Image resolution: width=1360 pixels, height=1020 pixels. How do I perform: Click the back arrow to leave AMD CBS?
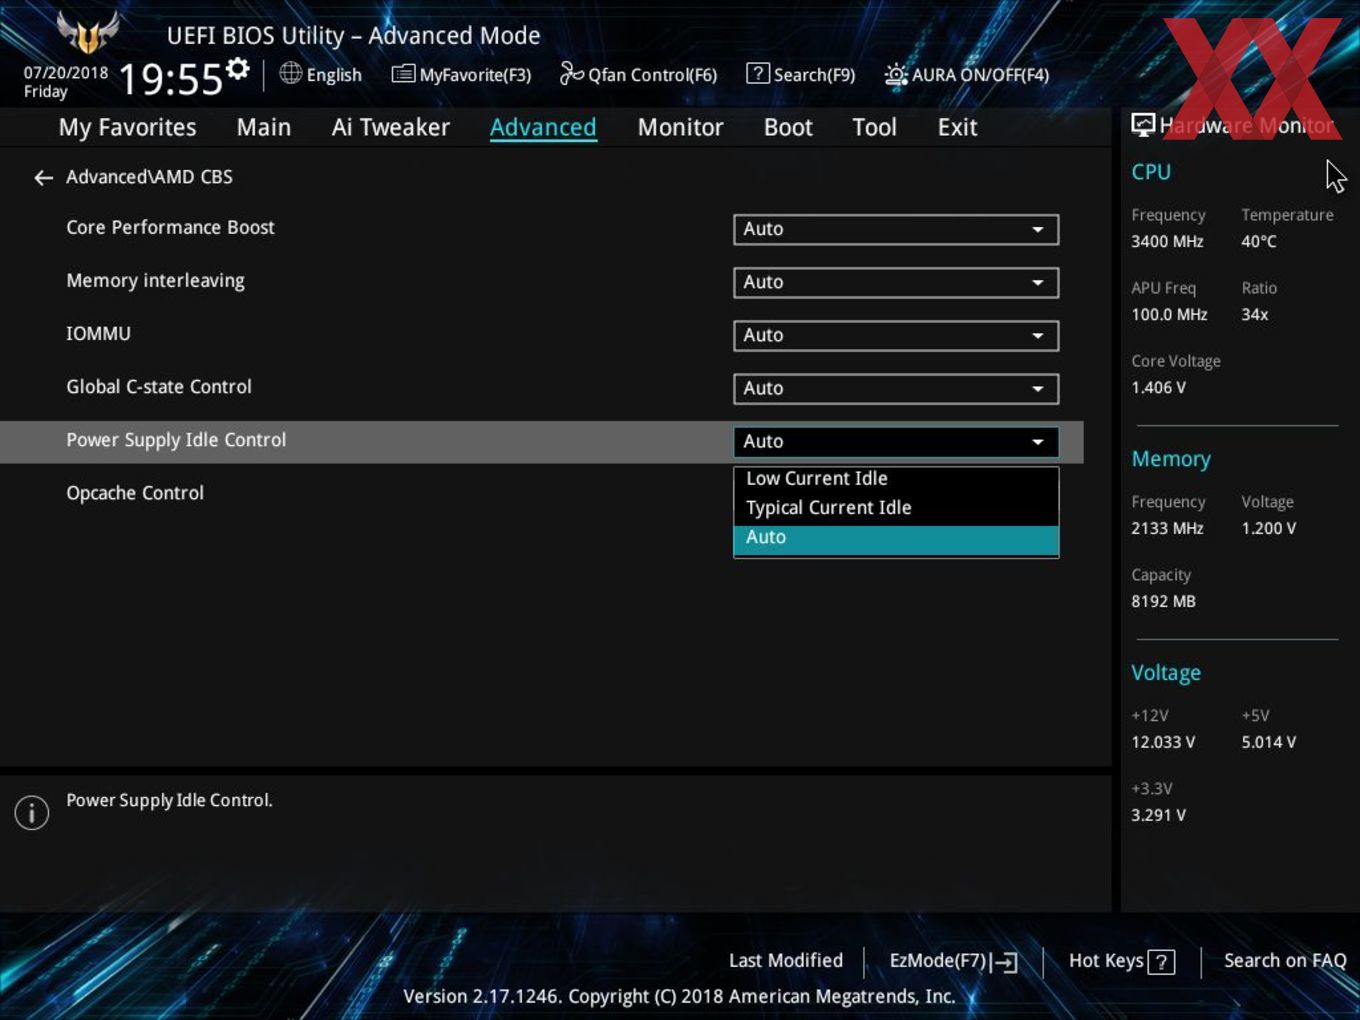coord(43,178)
